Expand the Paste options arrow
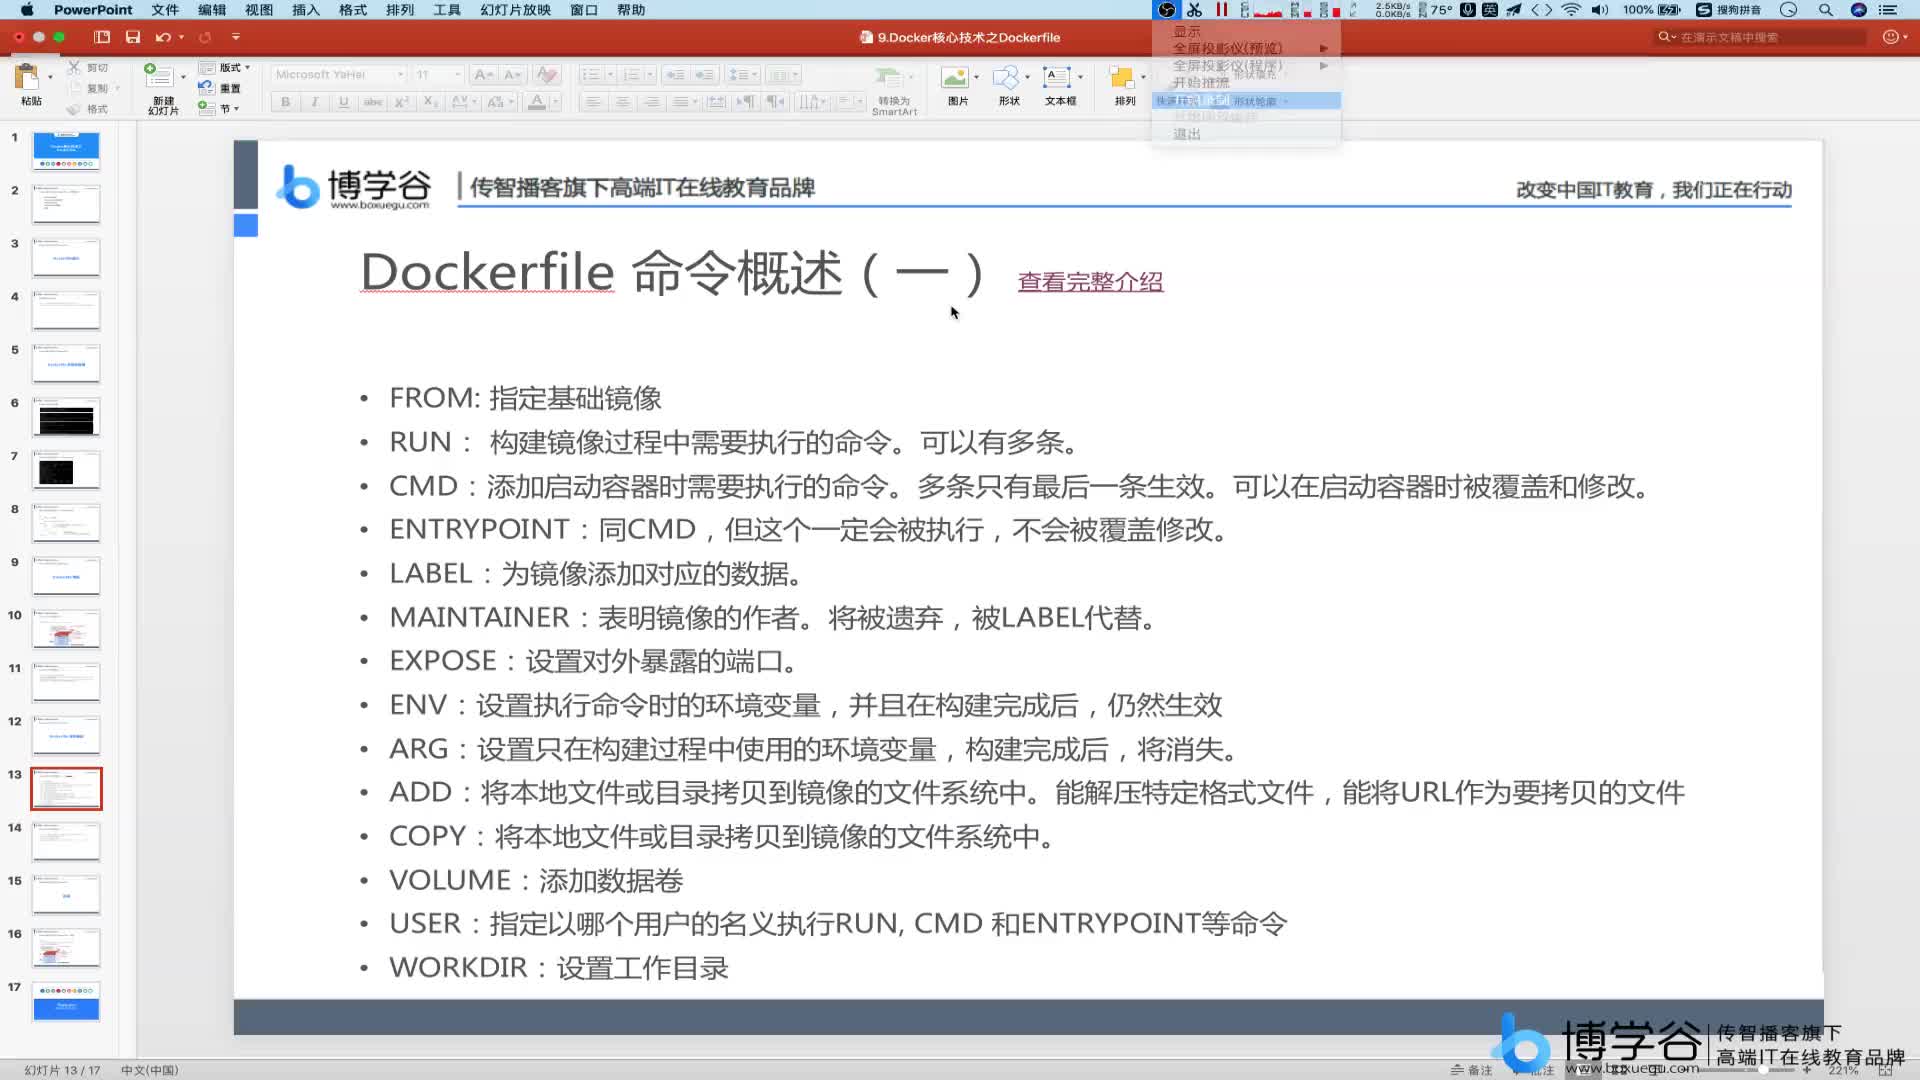Image resolution: width=1920 pixels, height=1080 pixels. point(50,77)
